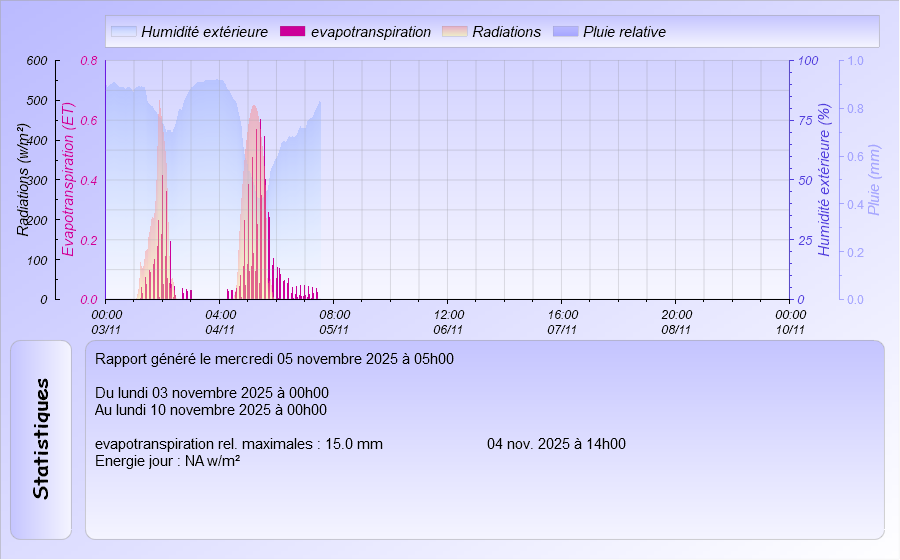Click the 20:00 08/11 time axis label
900x560 pixels.
[676, 322]
